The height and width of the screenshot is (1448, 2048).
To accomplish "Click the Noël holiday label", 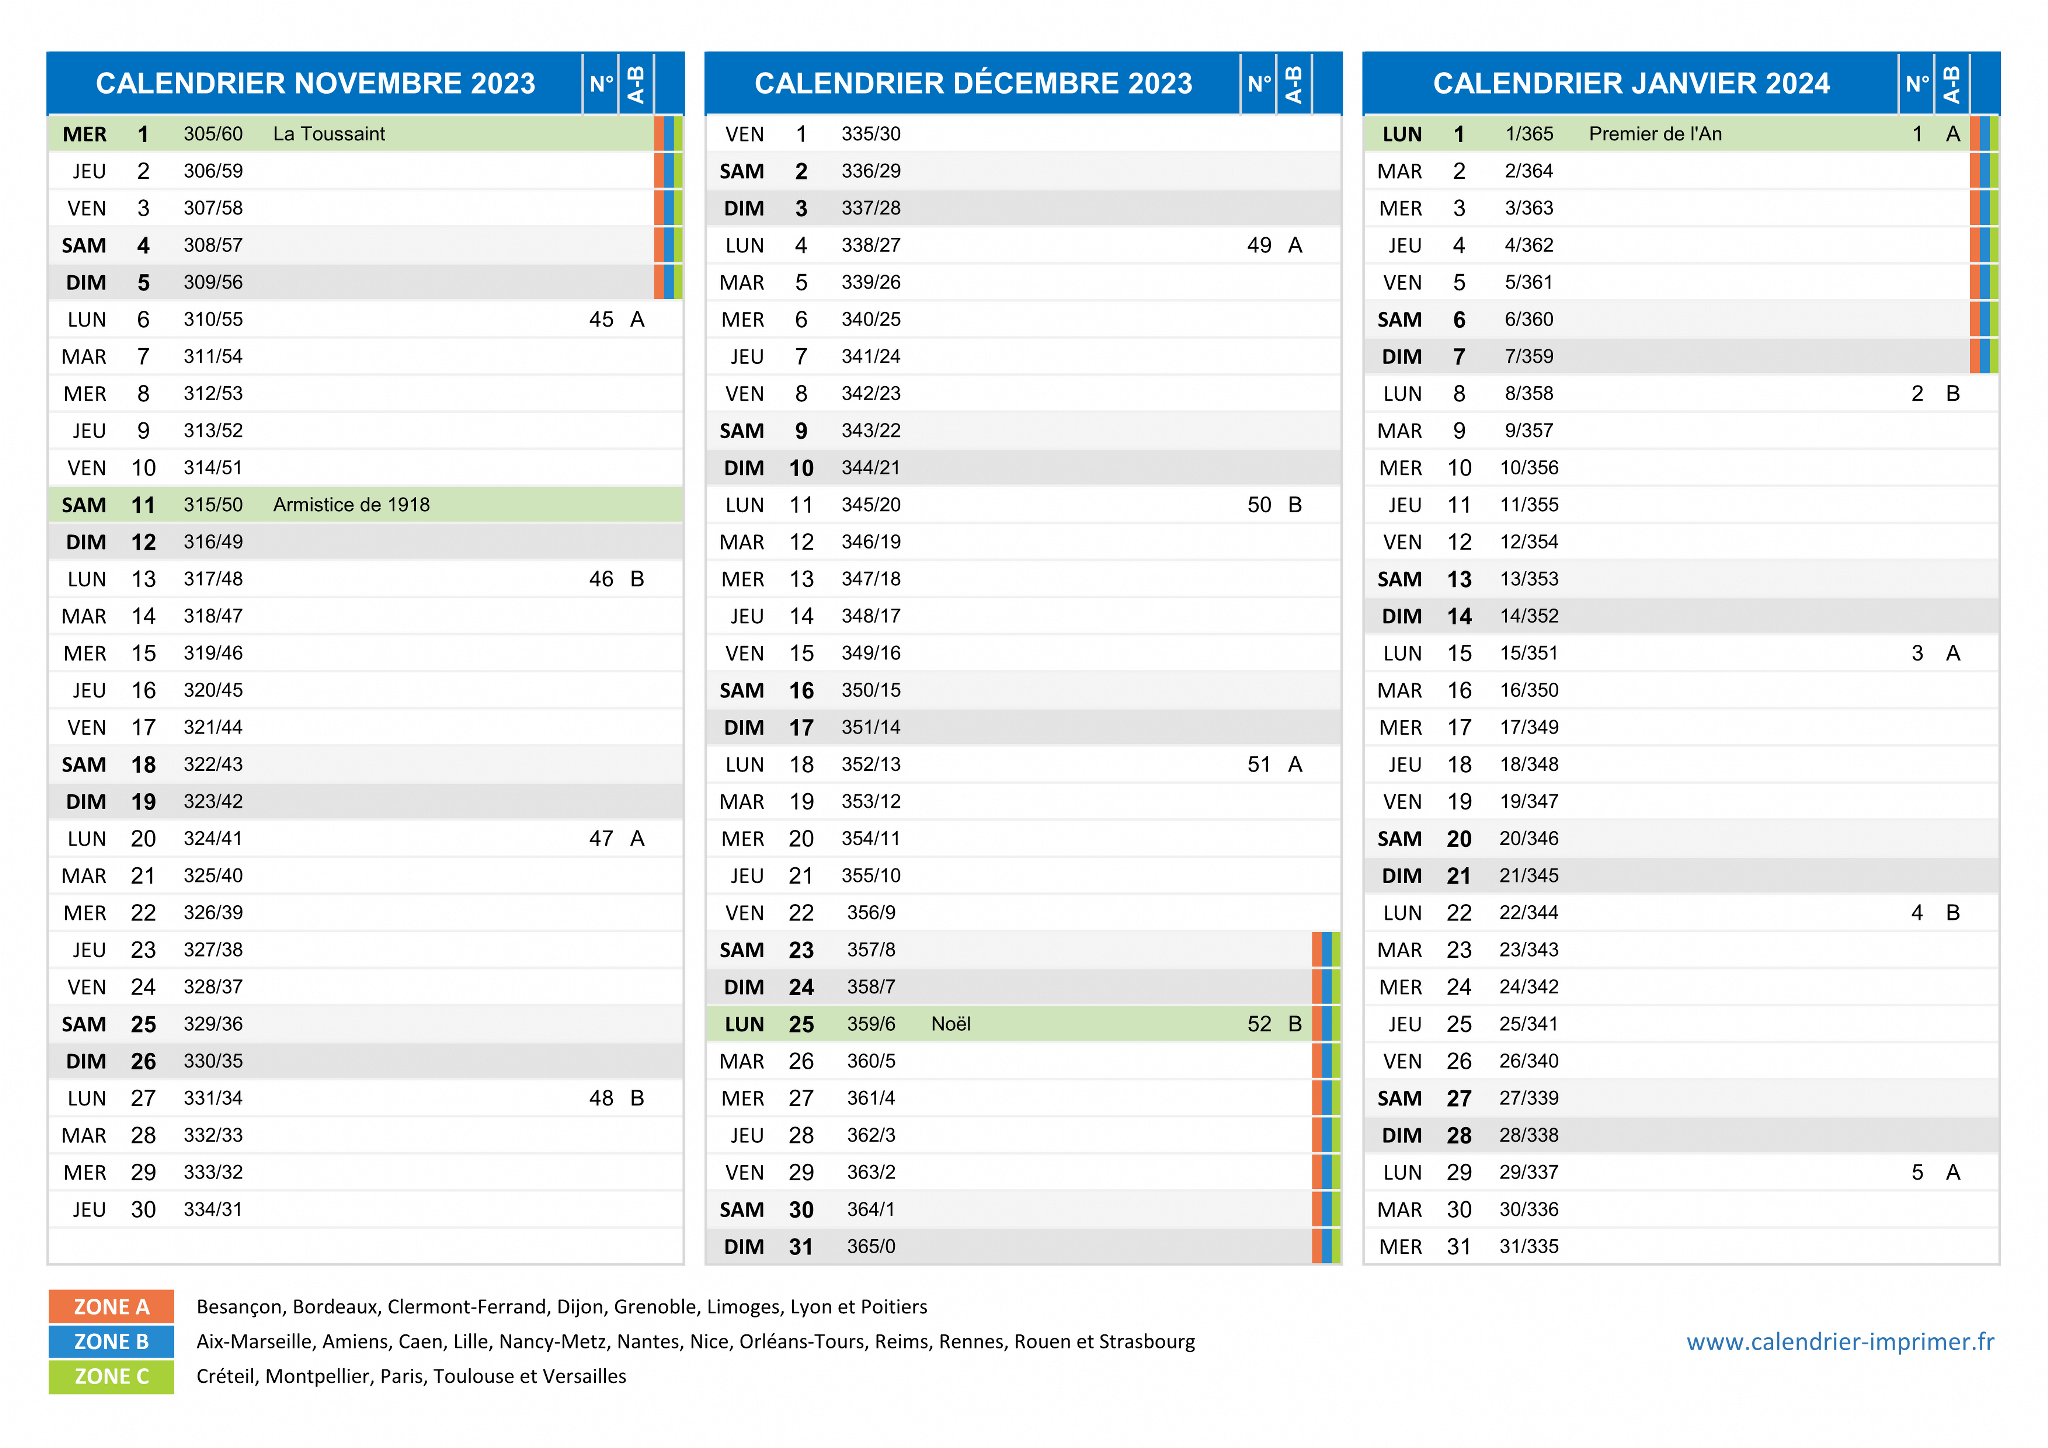I will click(x=951, y=1024).
